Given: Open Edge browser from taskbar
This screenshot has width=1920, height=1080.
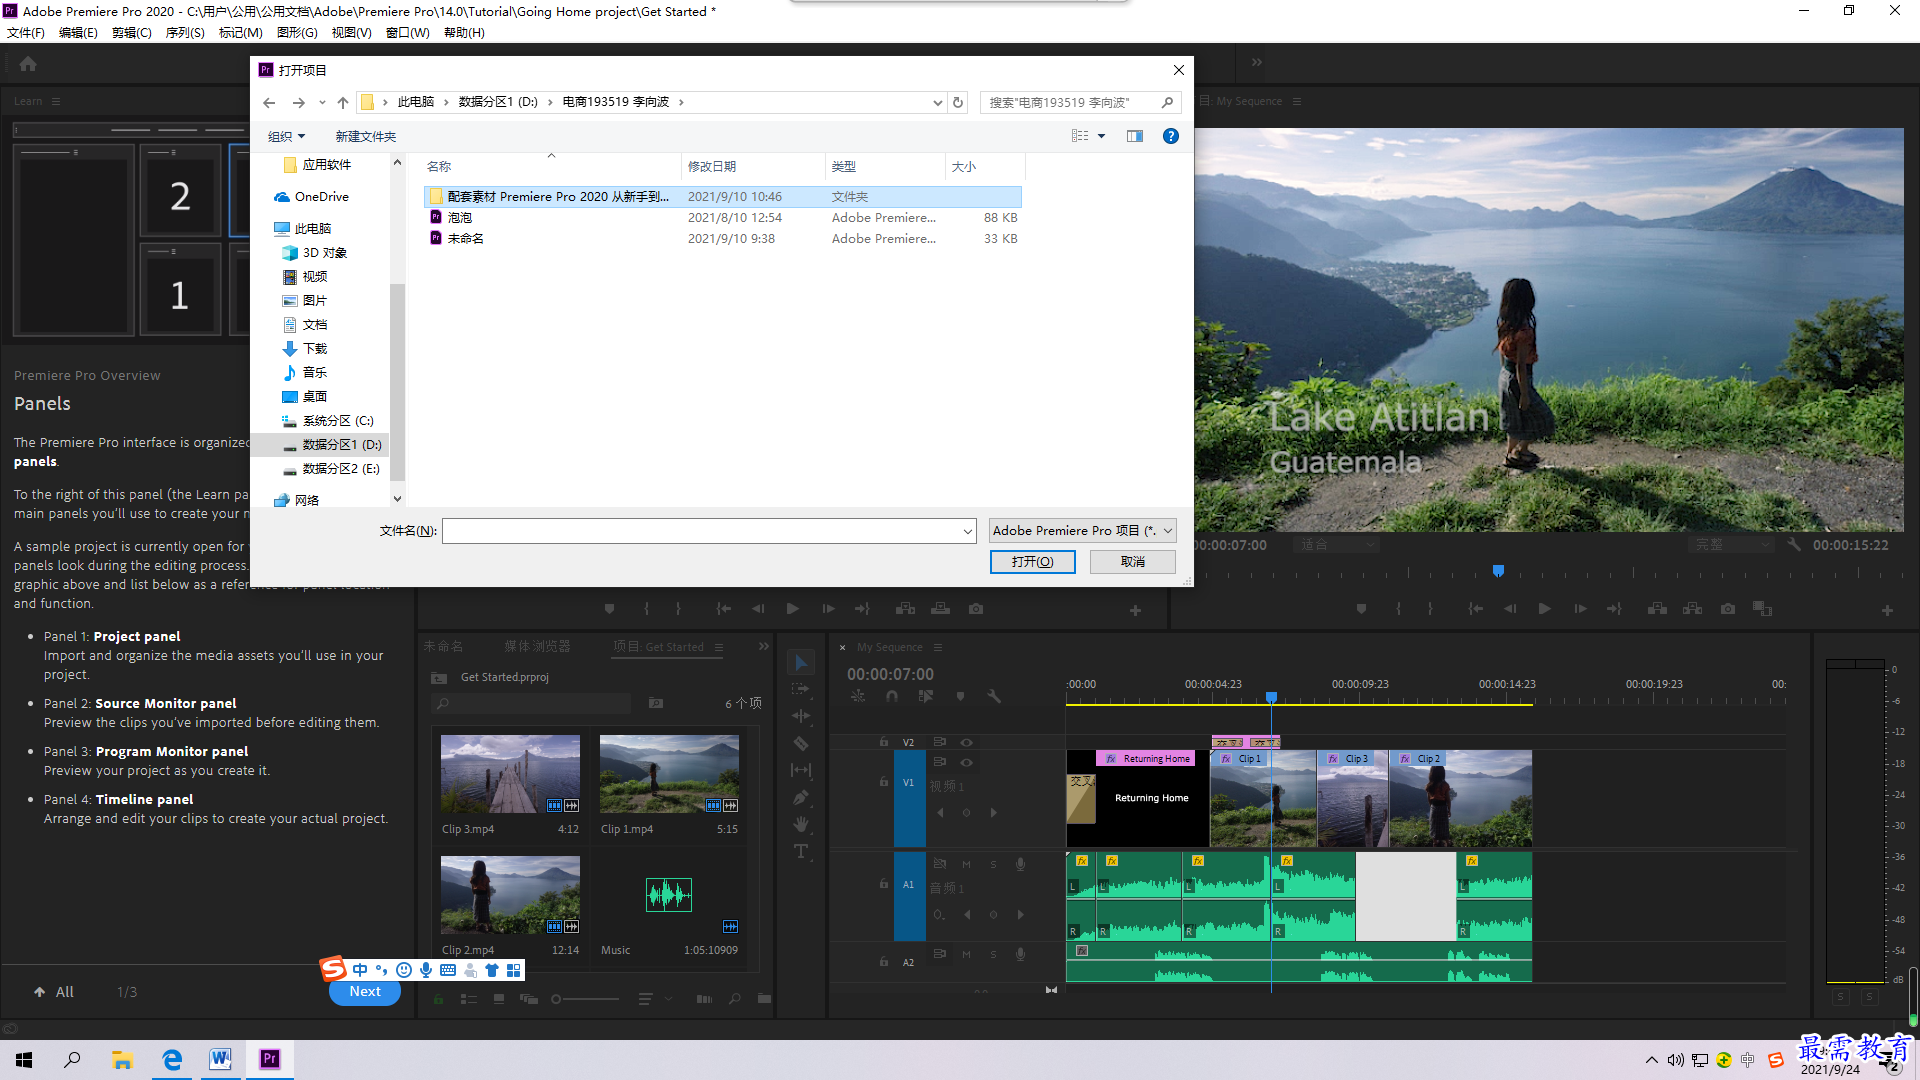Looking at the screenshot, I should pos(172,1059).
